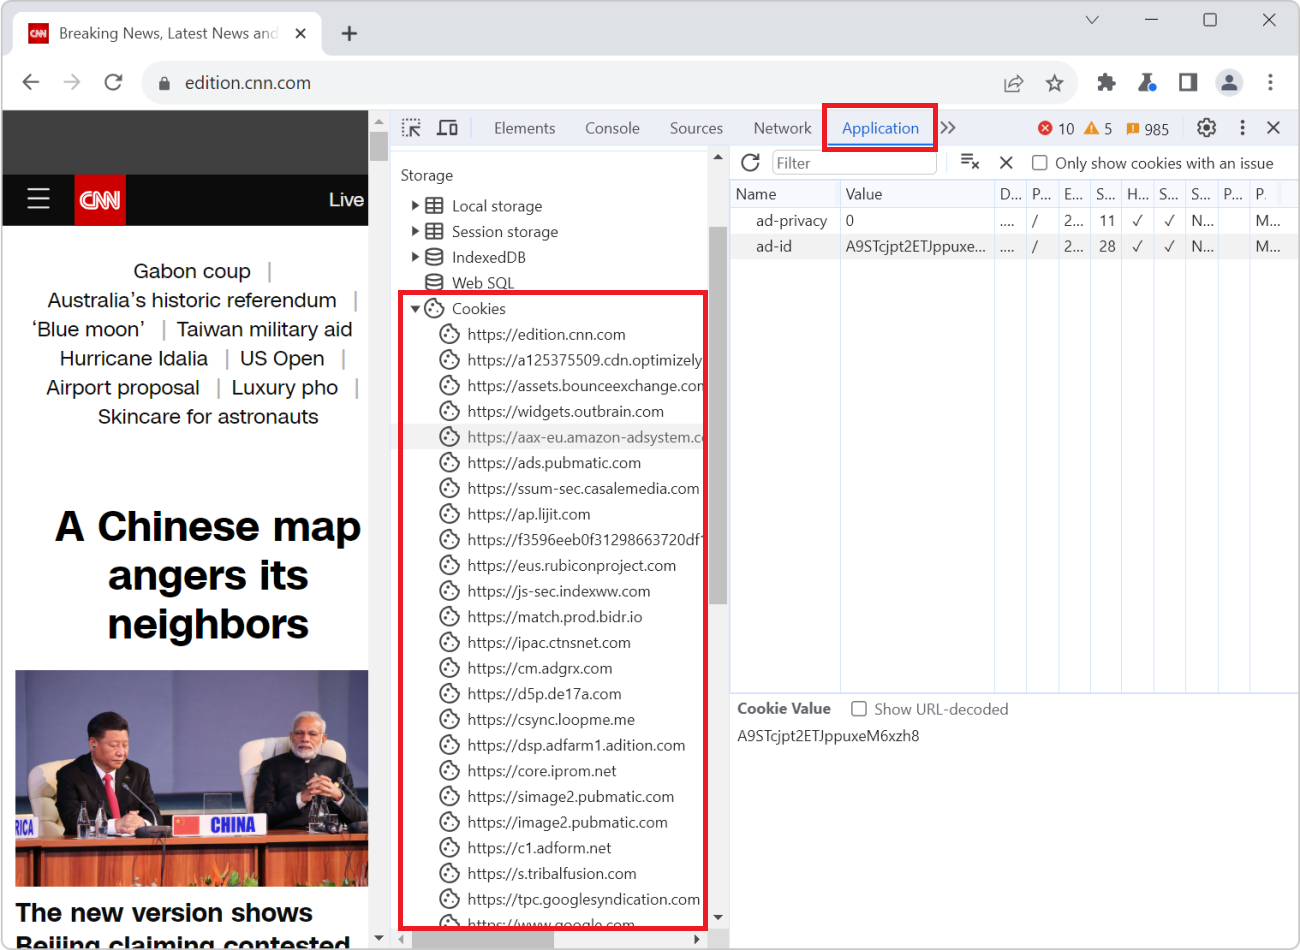The width and height of the screenshot is (1300, 950).
Task: Open DevTools settings gear
Action: [x=1207, y=128]
